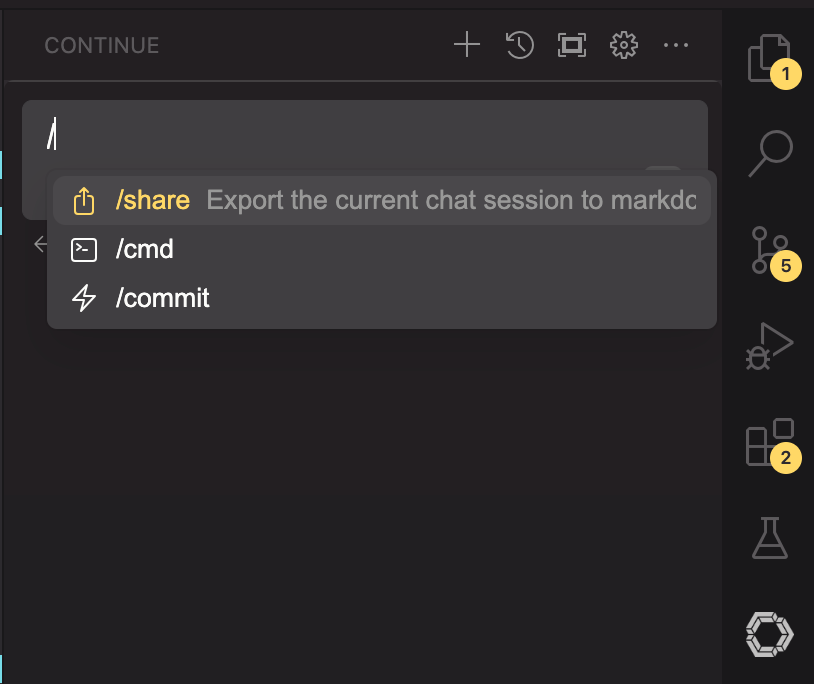This screenshot has height=684, width=814.
Task: Click the back arrow below the input box
Action: (40, 243)
